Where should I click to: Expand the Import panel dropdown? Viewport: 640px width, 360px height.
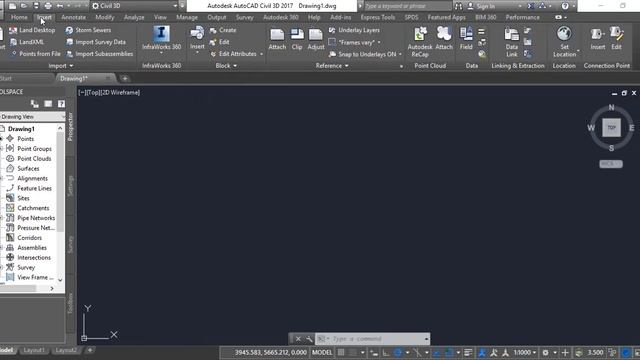pos(61,66)
